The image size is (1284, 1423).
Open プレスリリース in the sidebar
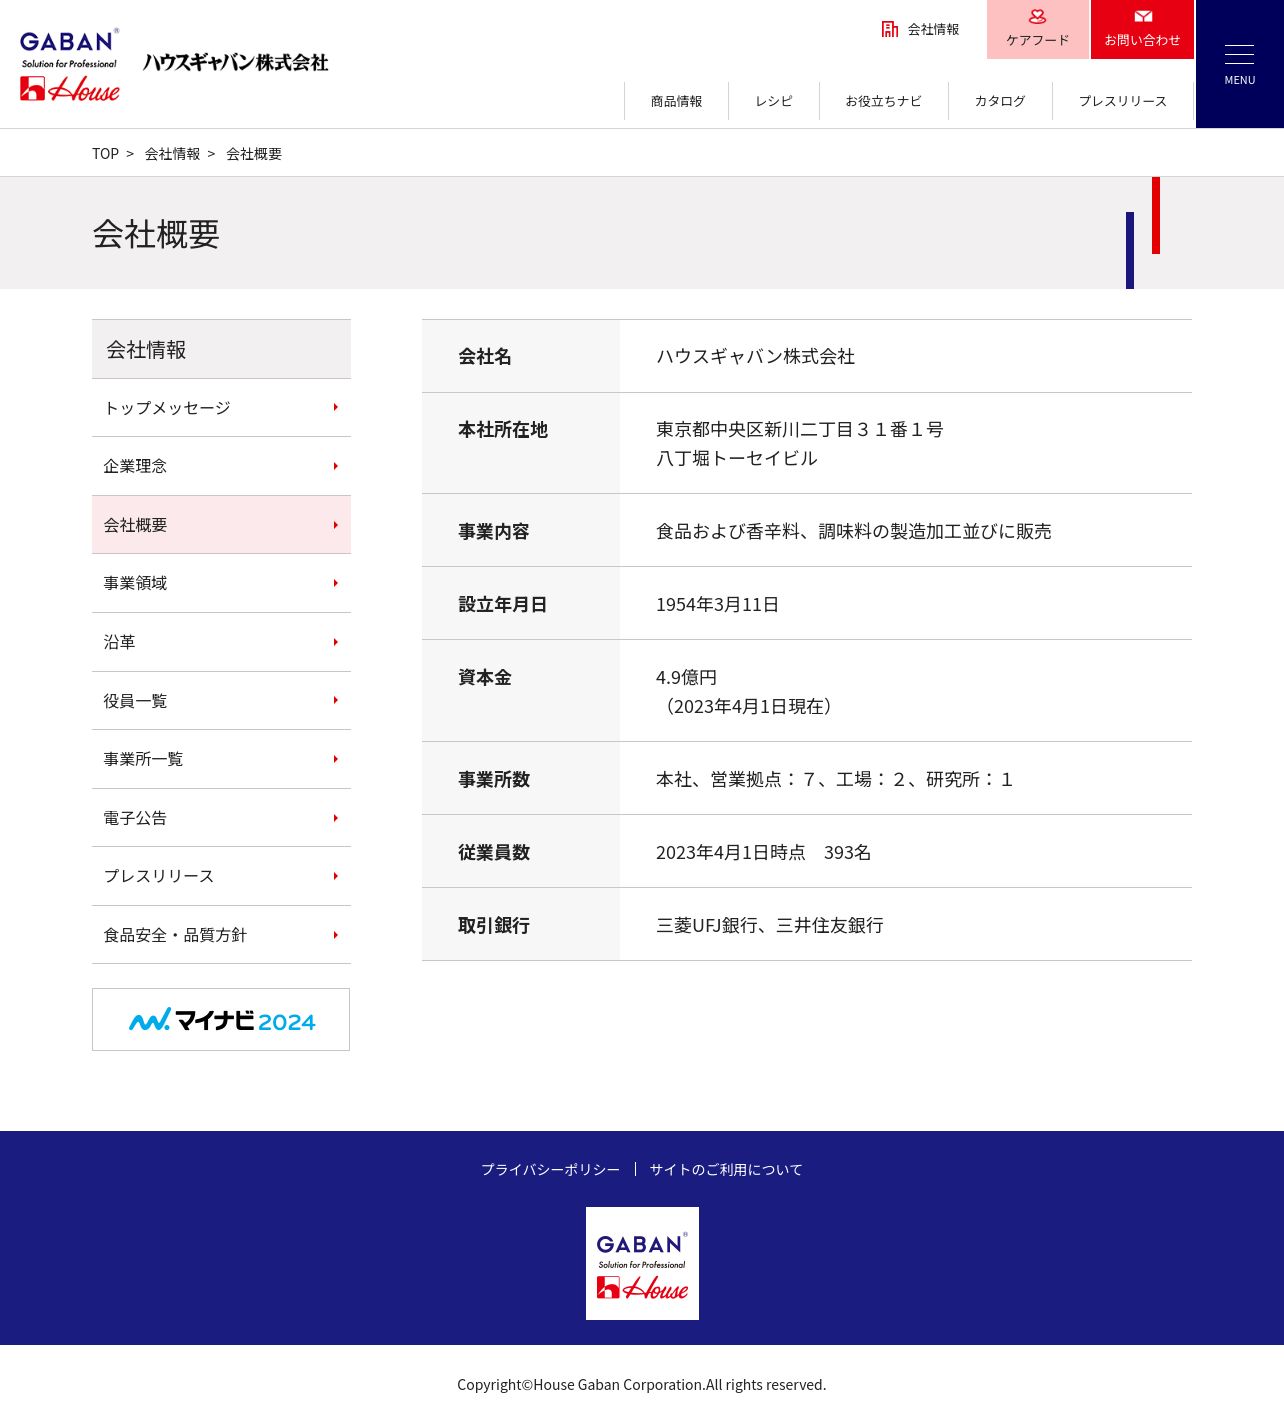(x=221, y=876)
